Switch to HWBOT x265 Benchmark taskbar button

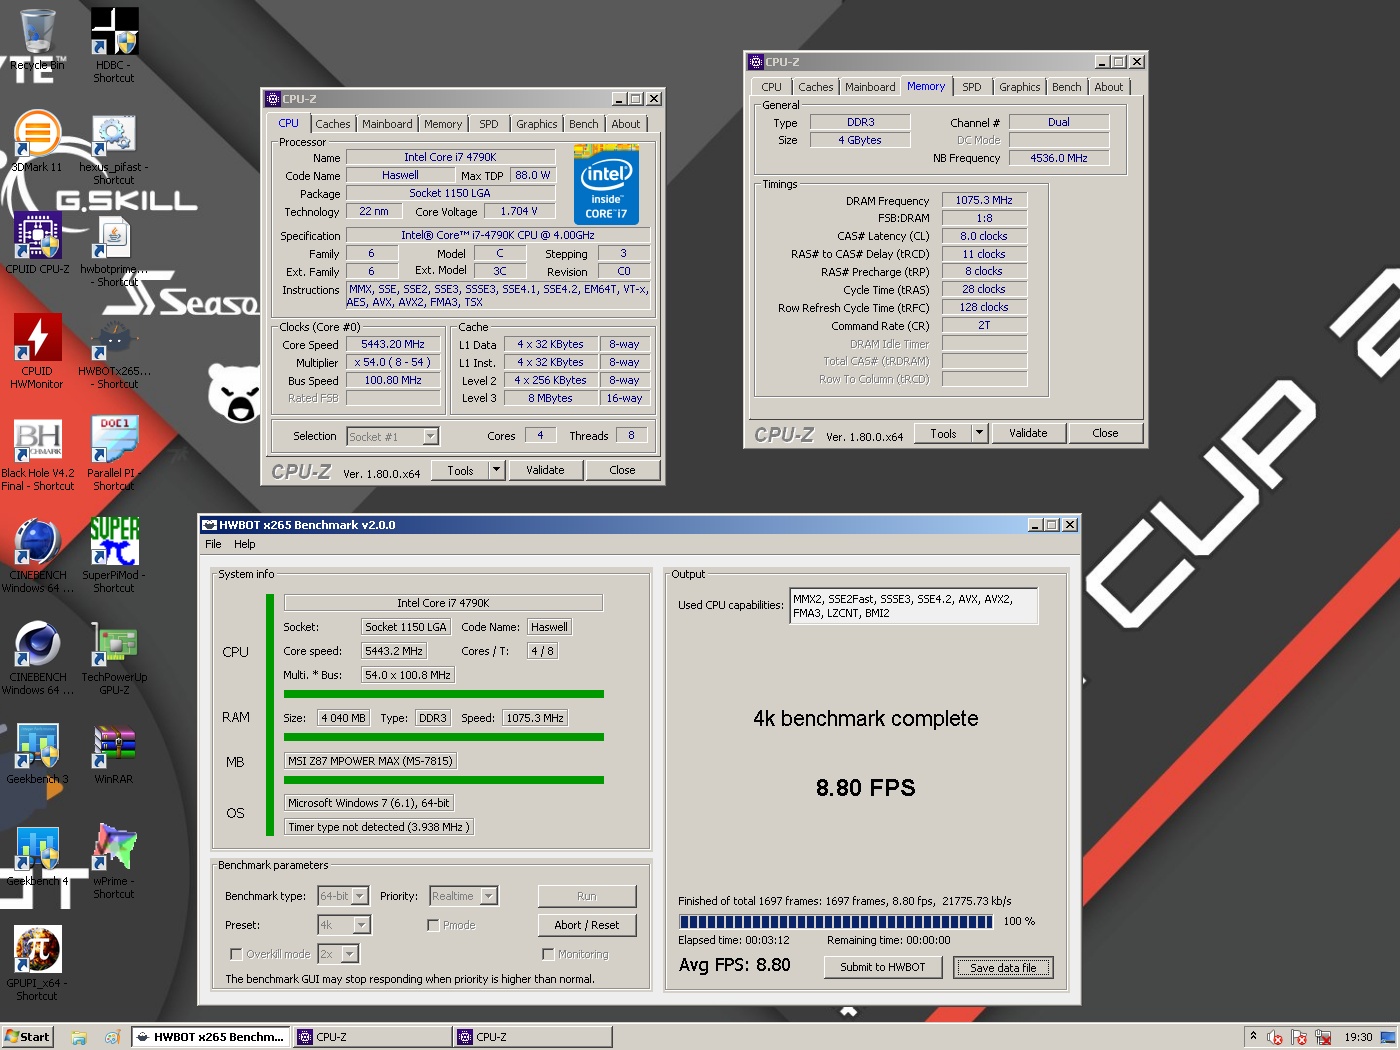click(x=211, y=1037)
